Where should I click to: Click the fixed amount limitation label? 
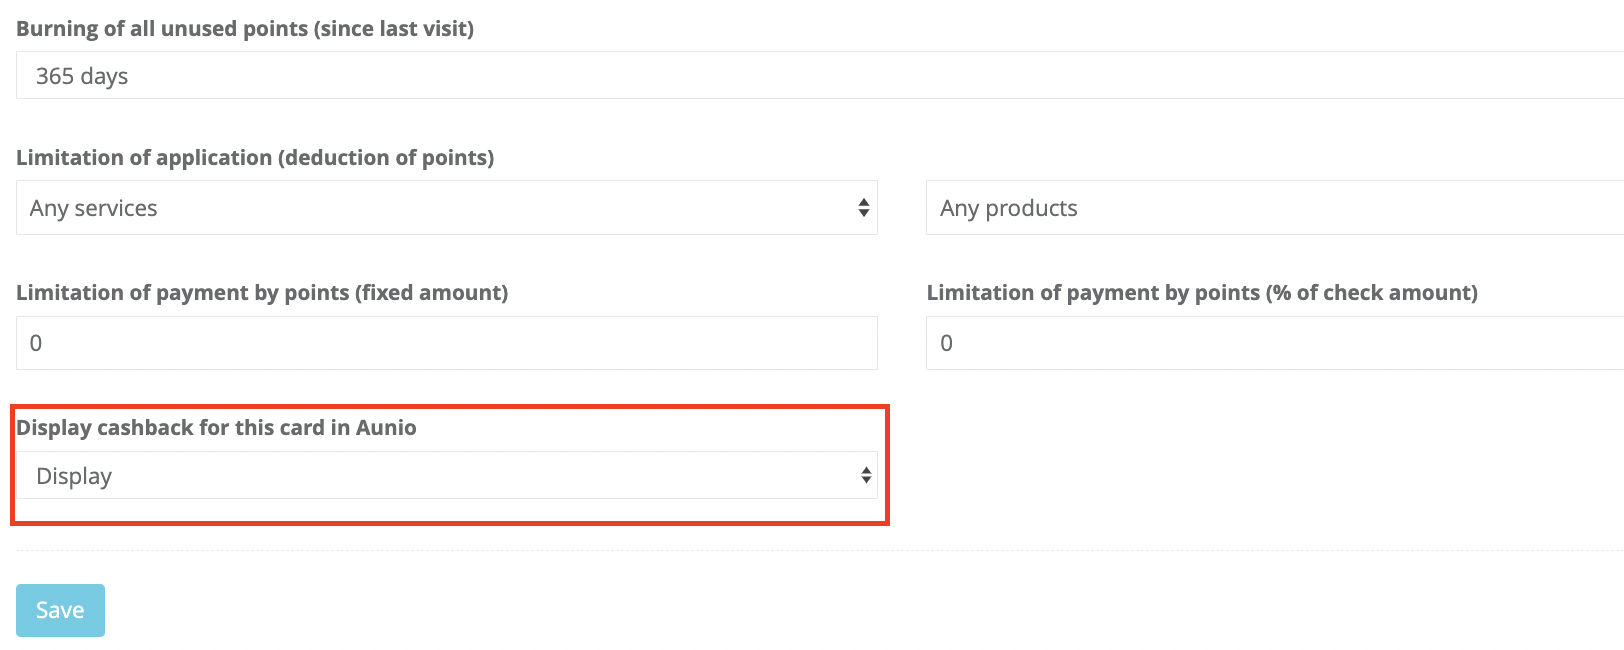[262, 293]
